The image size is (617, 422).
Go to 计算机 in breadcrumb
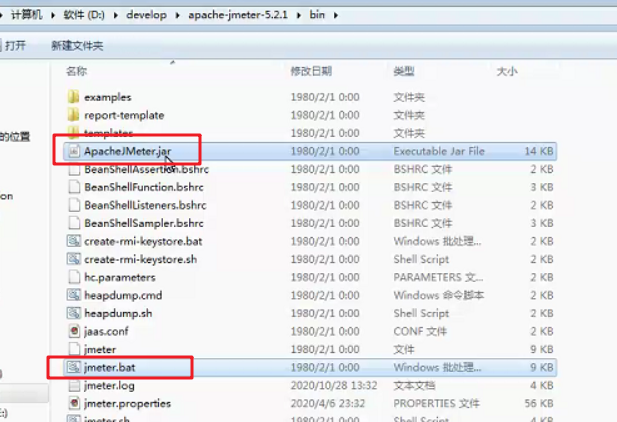pyautogui.click(x=26, y=15)
